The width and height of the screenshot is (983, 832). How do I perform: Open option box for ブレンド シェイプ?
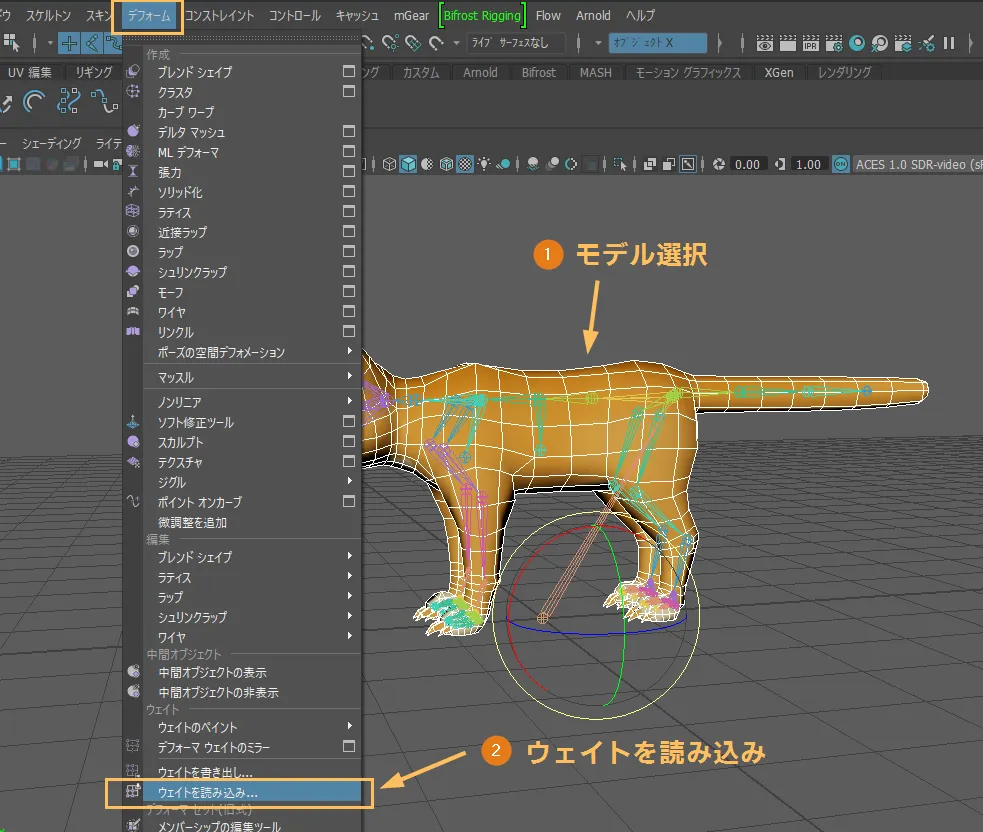click(349, 71)
